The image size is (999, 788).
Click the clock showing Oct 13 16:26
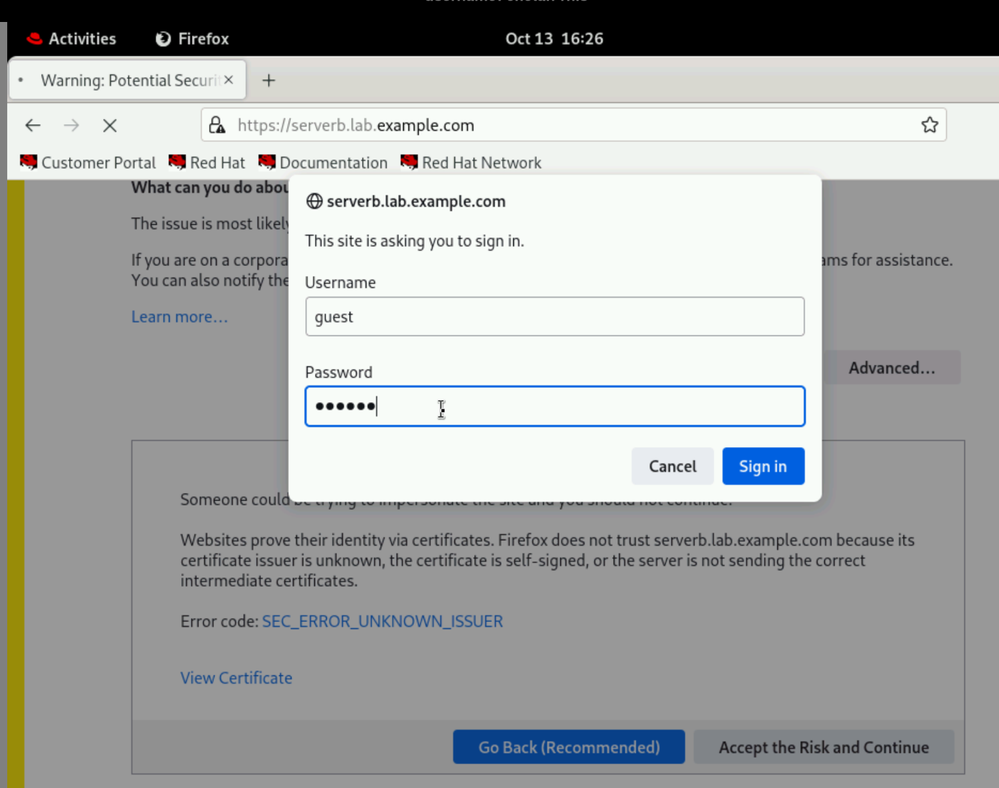(x=554, y=39)
